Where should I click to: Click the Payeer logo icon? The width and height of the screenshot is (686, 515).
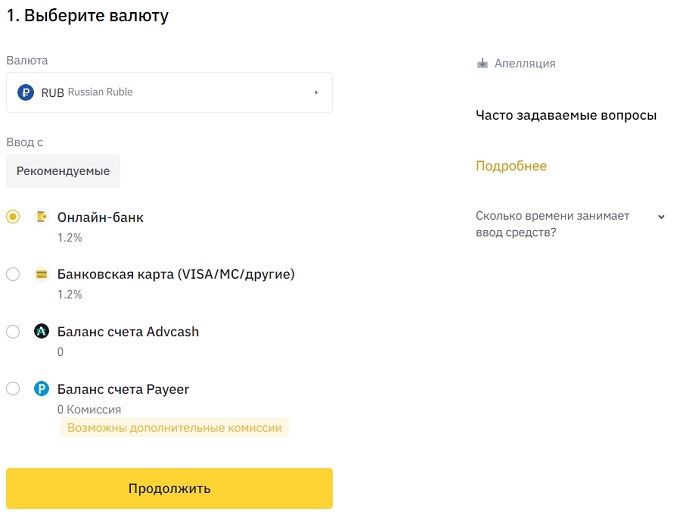(42, 389)
